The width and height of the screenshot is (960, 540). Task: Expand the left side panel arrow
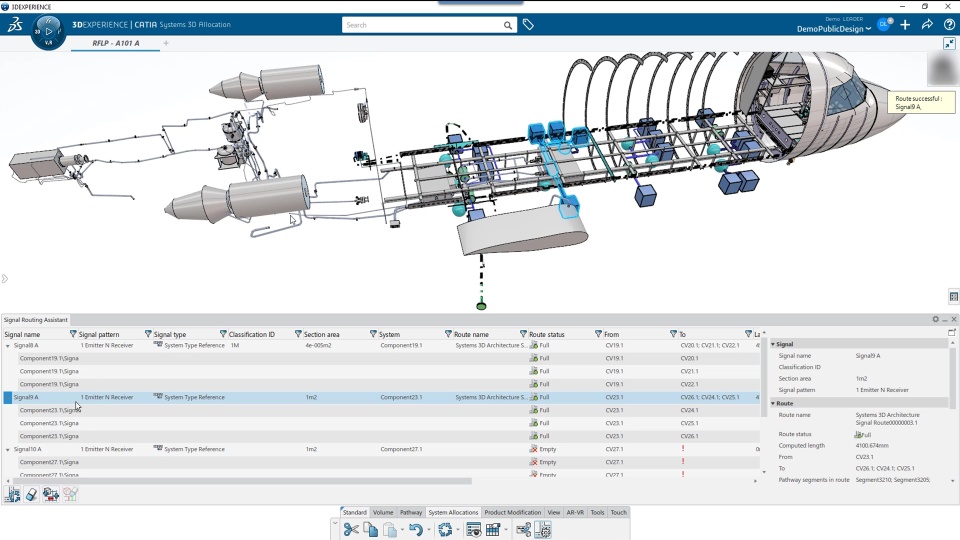4,279
